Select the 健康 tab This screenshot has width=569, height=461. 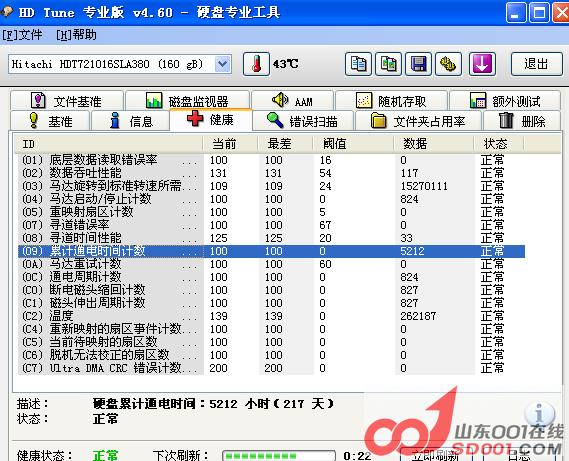[x=211, y=119]
